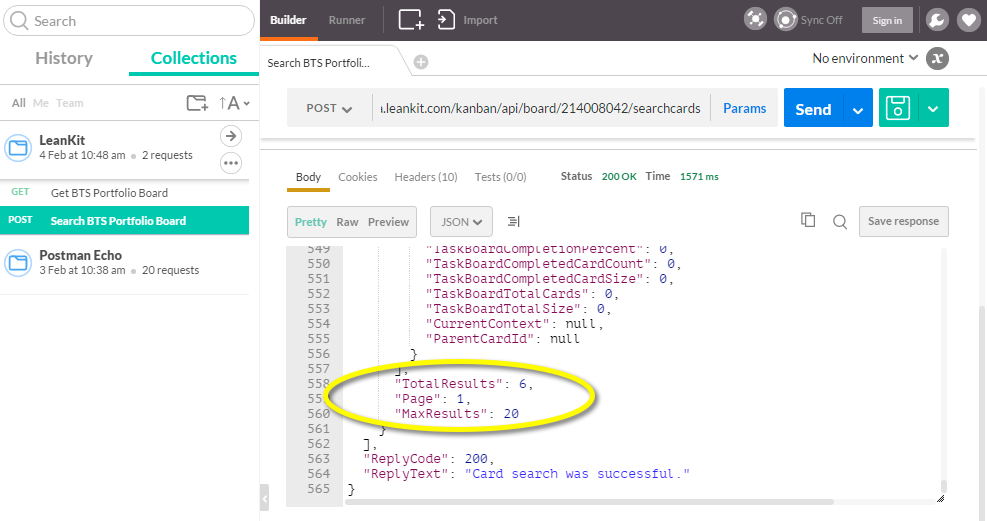
Task: Open Headers (10) tab
Action: [426, 177]
